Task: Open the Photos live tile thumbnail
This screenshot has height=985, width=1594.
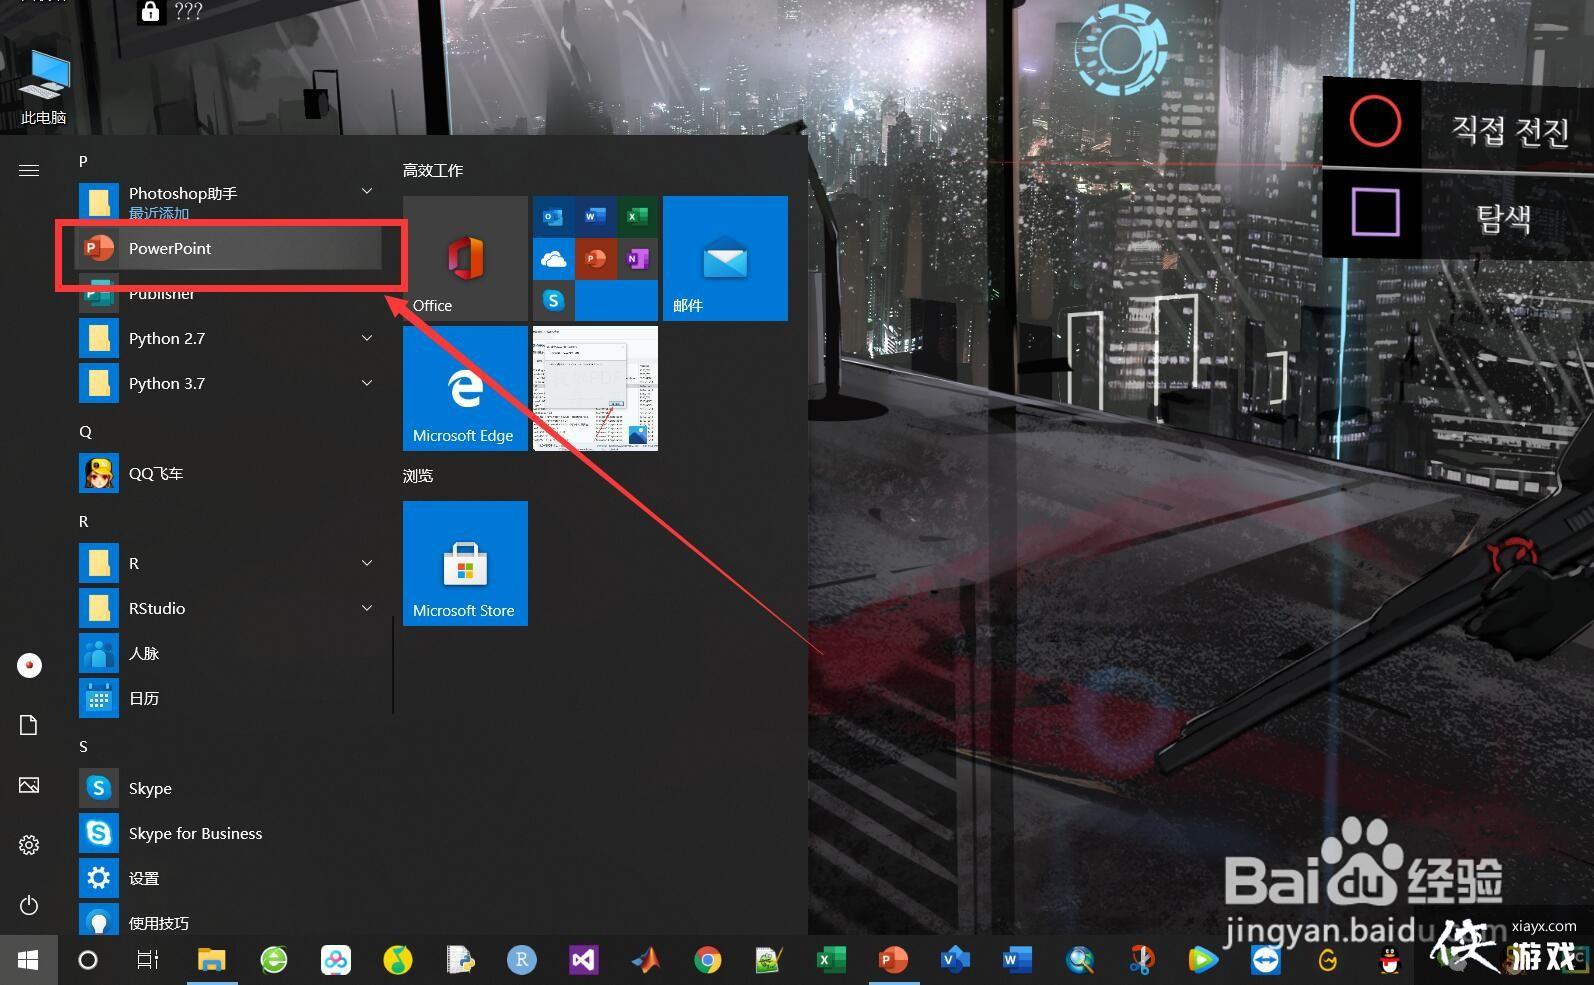Action: (595, 388)
